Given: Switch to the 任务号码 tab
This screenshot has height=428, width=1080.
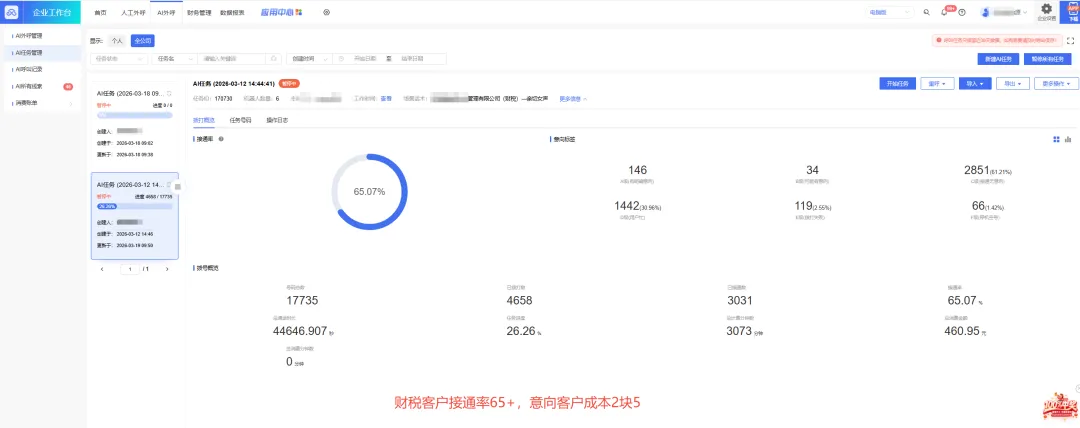Looking at the screenshot, I should 240,121.
